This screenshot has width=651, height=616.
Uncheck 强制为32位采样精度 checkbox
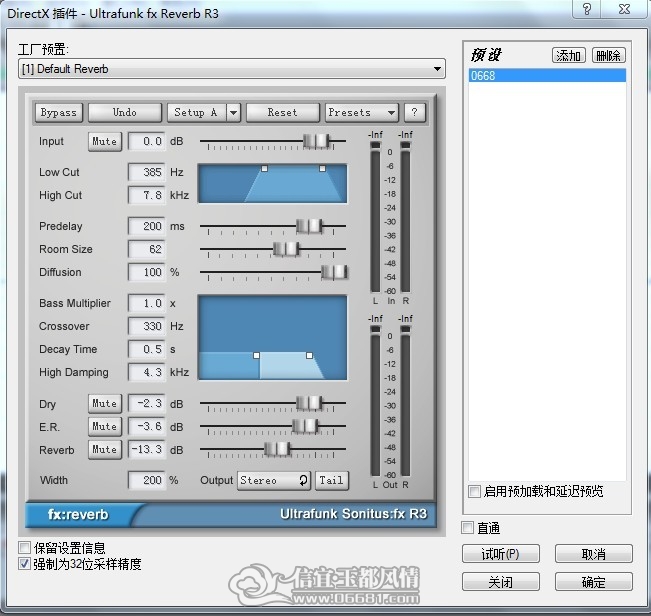pos(24,564)
